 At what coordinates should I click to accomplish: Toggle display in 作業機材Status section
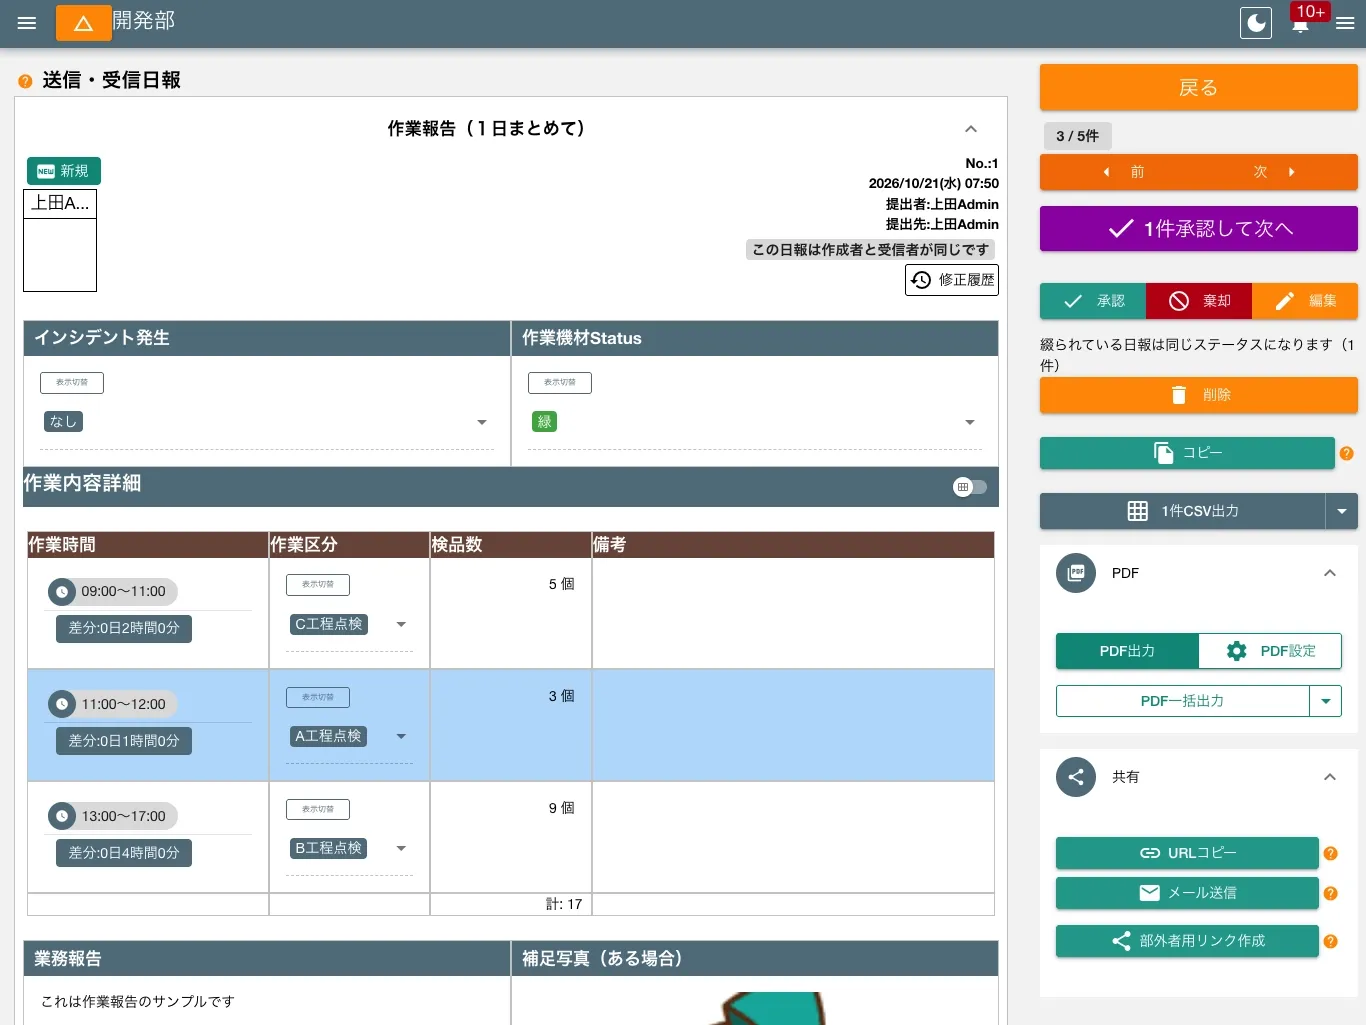coord(560,382)
